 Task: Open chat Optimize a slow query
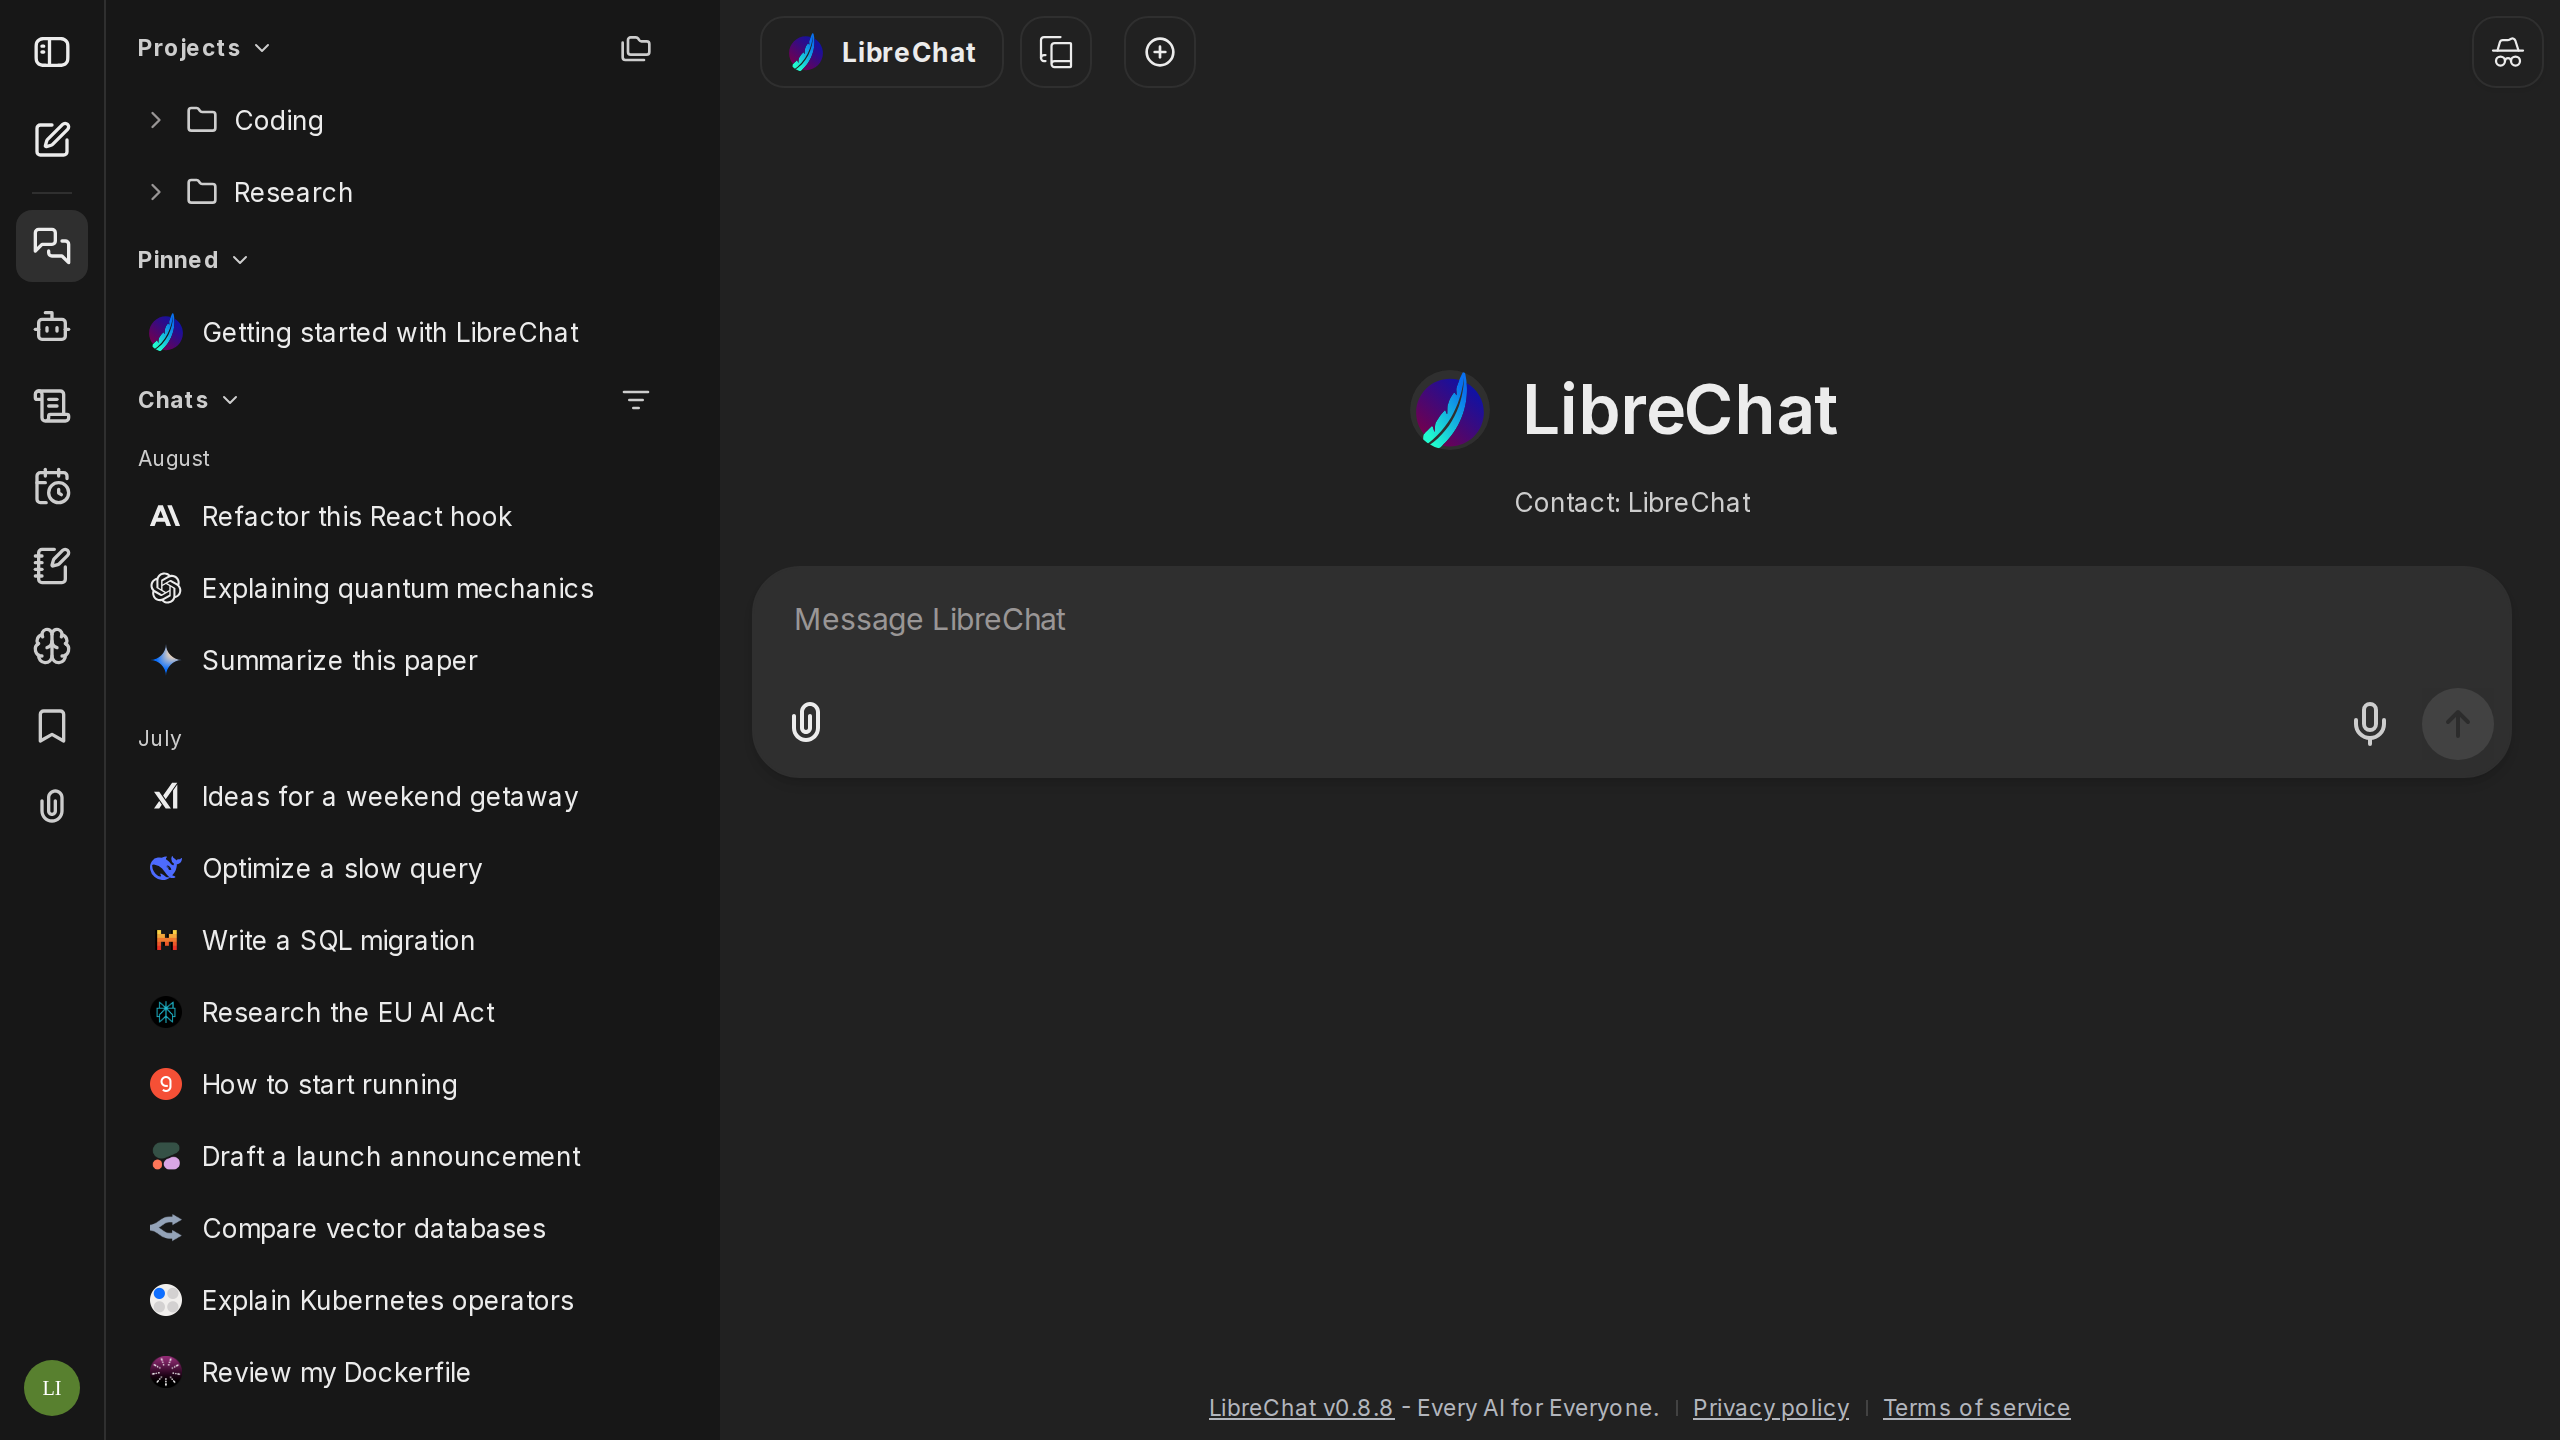click(400, 868)
